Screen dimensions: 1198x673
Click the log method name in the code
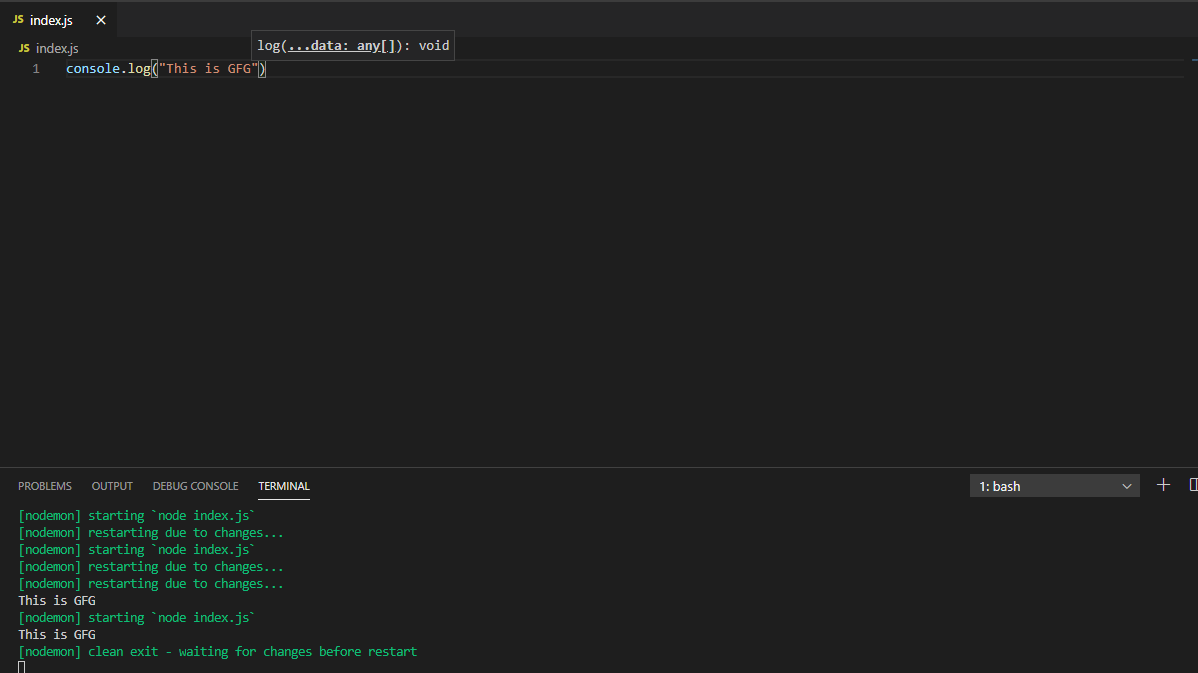[138, 69]
